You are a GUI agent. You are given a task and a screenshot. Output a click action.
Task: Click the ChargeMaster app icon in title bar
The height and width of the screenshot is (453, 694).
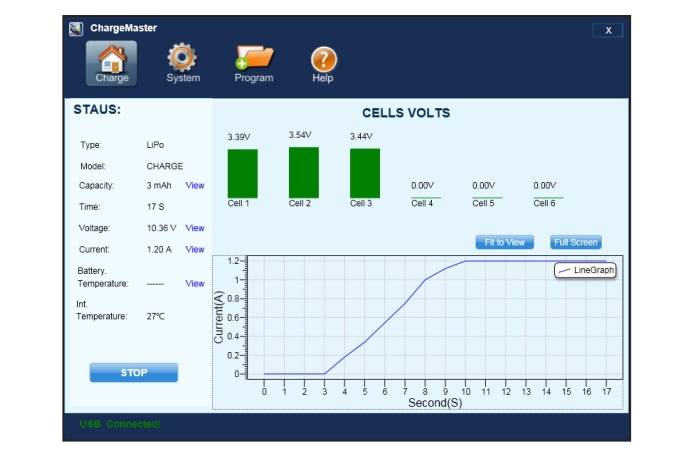pos(76,28)
